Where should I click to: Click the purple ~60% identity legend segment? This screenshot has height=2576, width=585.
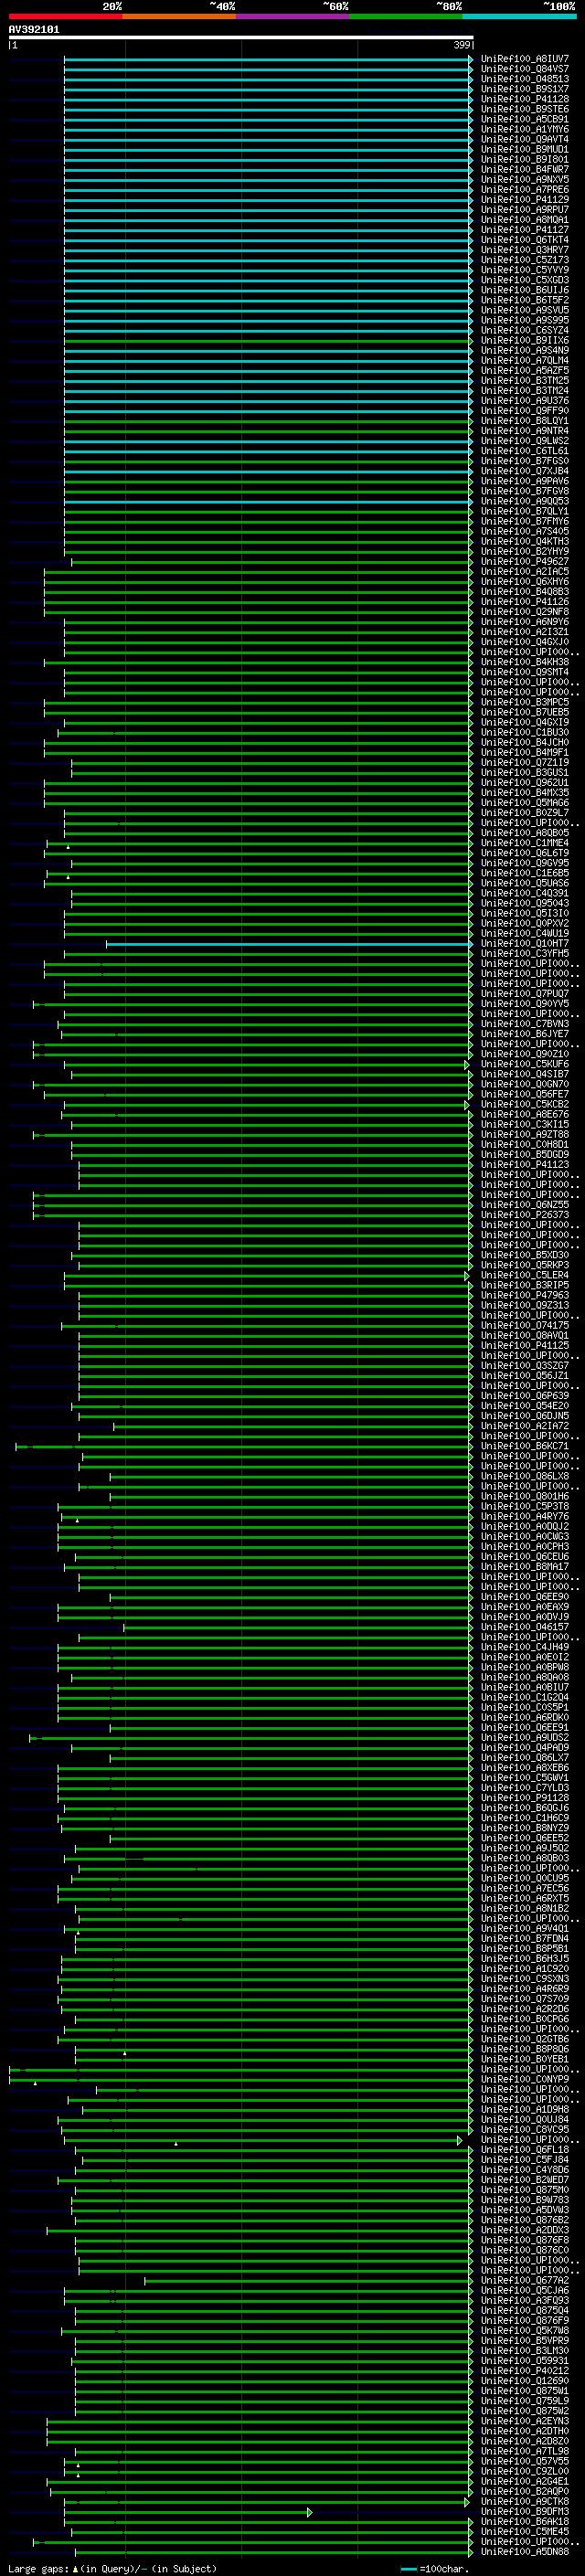pyautogui.click(x=293, y=16)
